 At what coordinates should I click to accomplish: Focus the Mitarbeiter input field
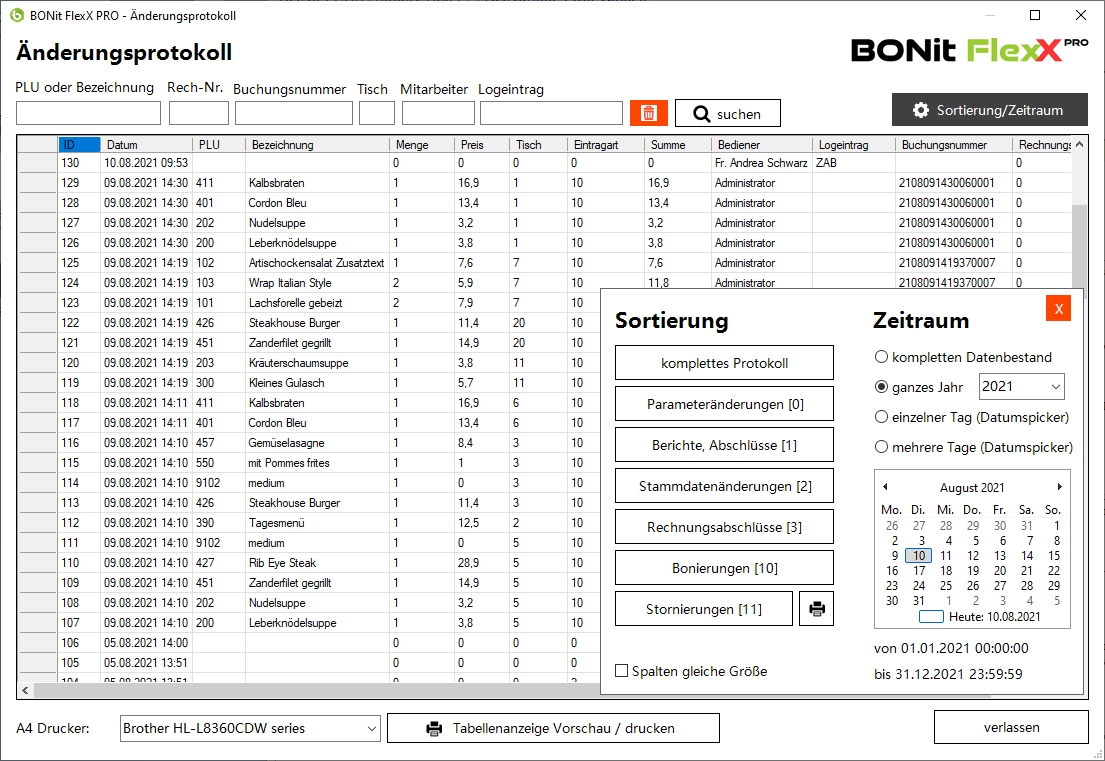coord(438,113)
